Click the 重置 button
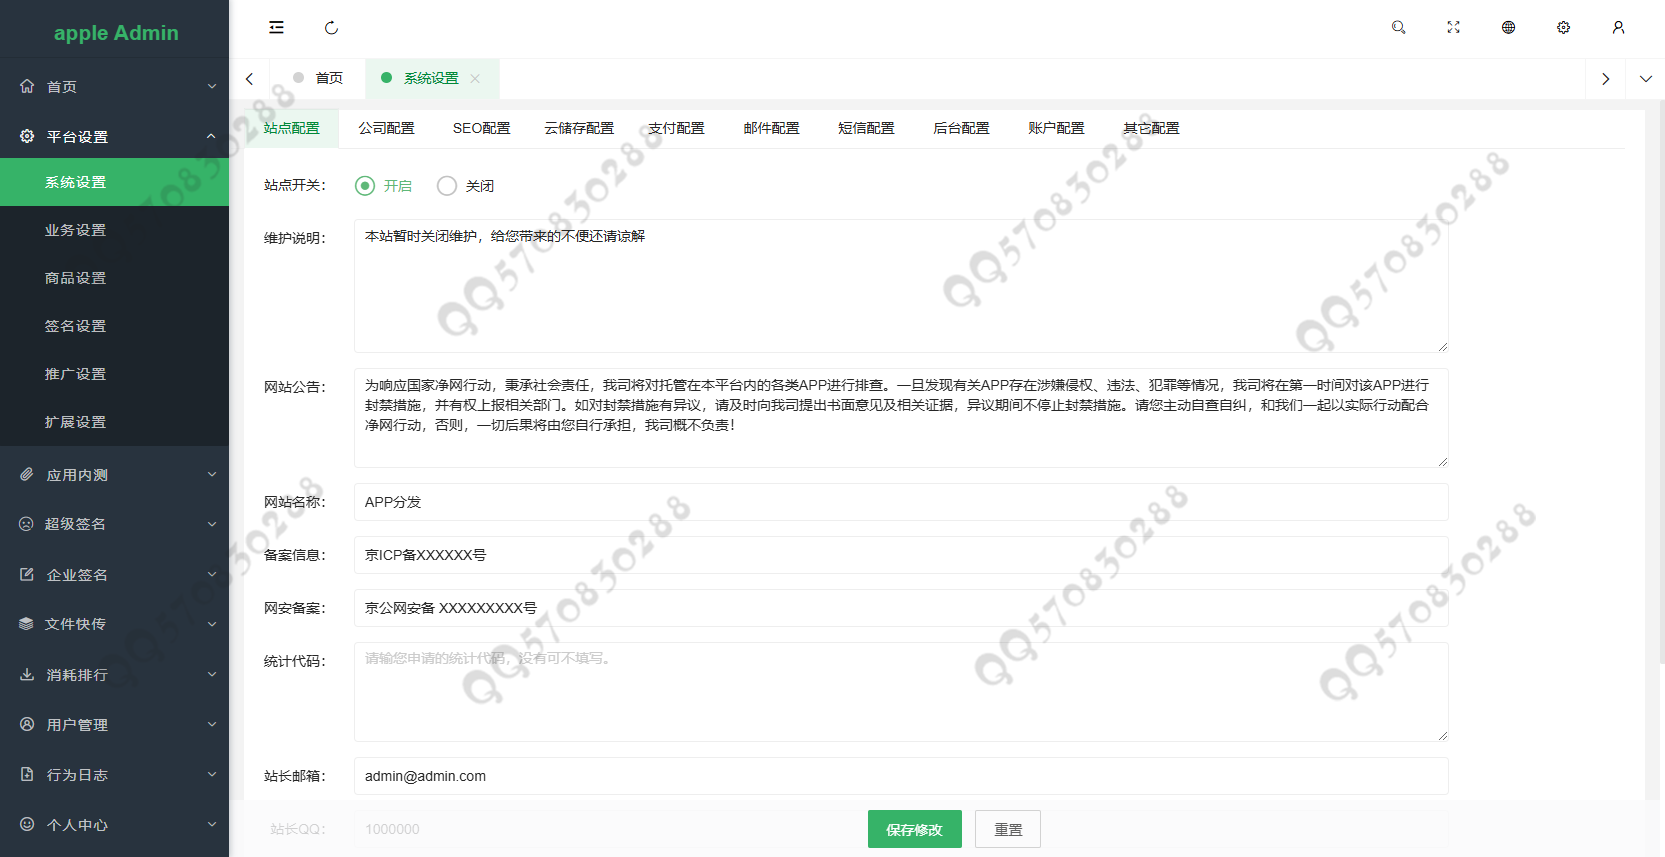This screenshot has width=1665, height=857. [x=1007, y=830]
